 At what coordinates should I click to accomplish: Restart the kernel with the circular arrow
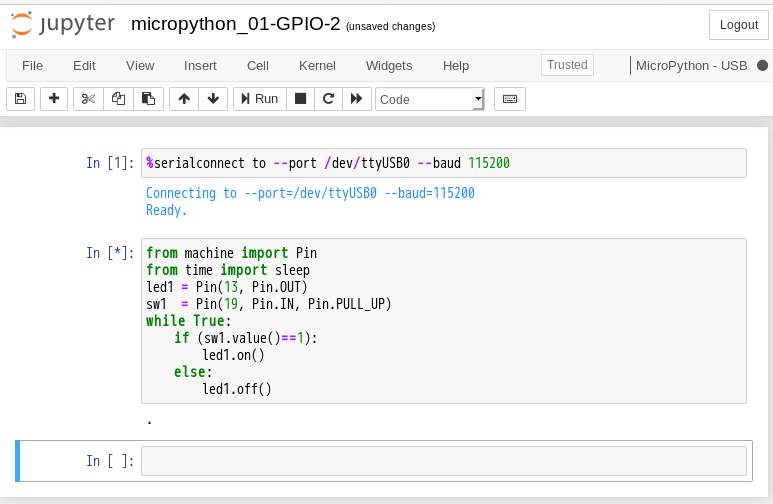coord(327,99)
